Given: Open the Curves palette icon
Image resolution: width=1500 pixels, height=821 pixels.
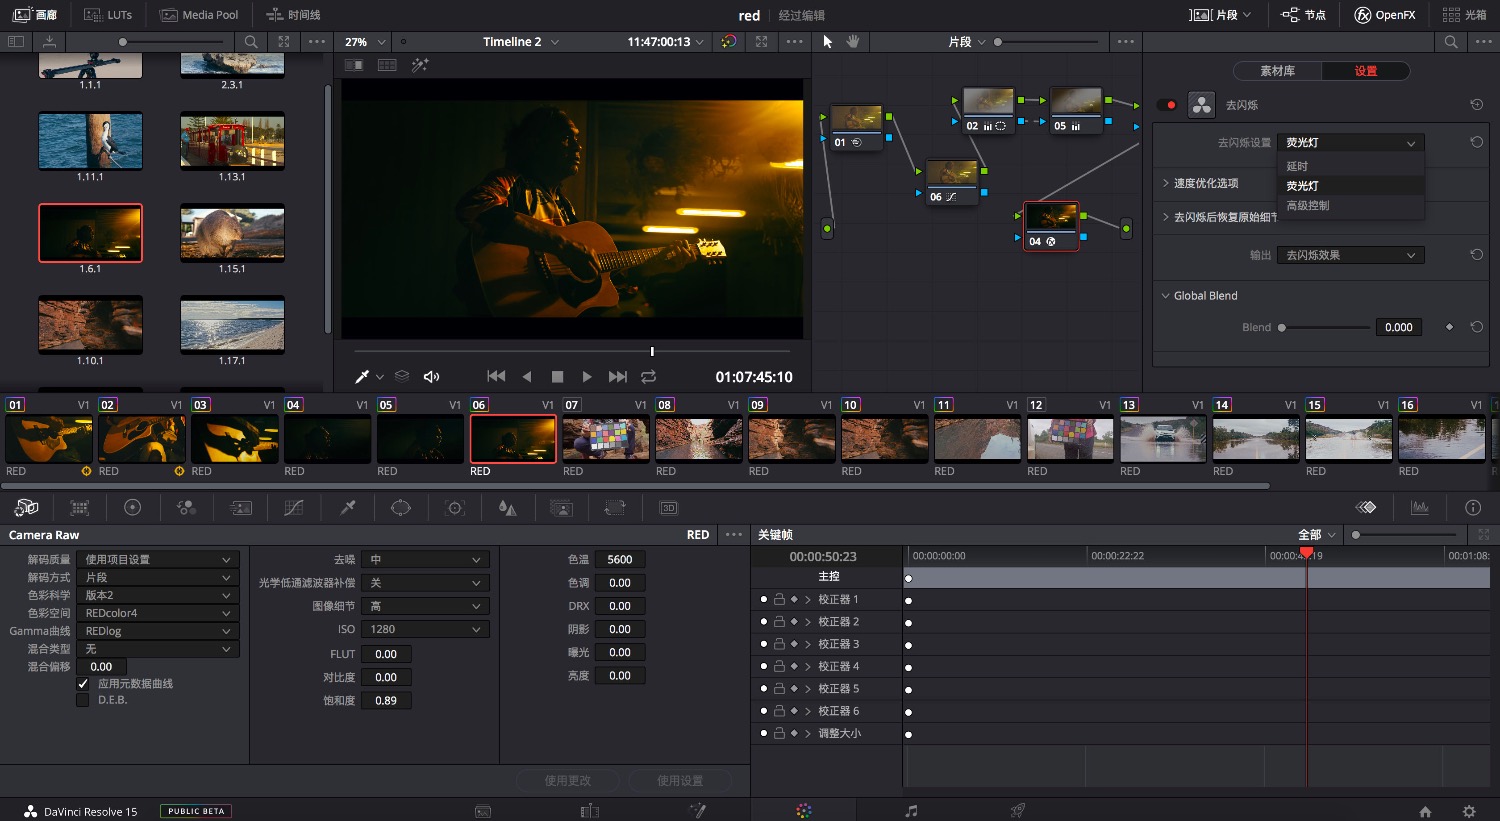Looking at the screenshot, I should [x=294, y=508].
